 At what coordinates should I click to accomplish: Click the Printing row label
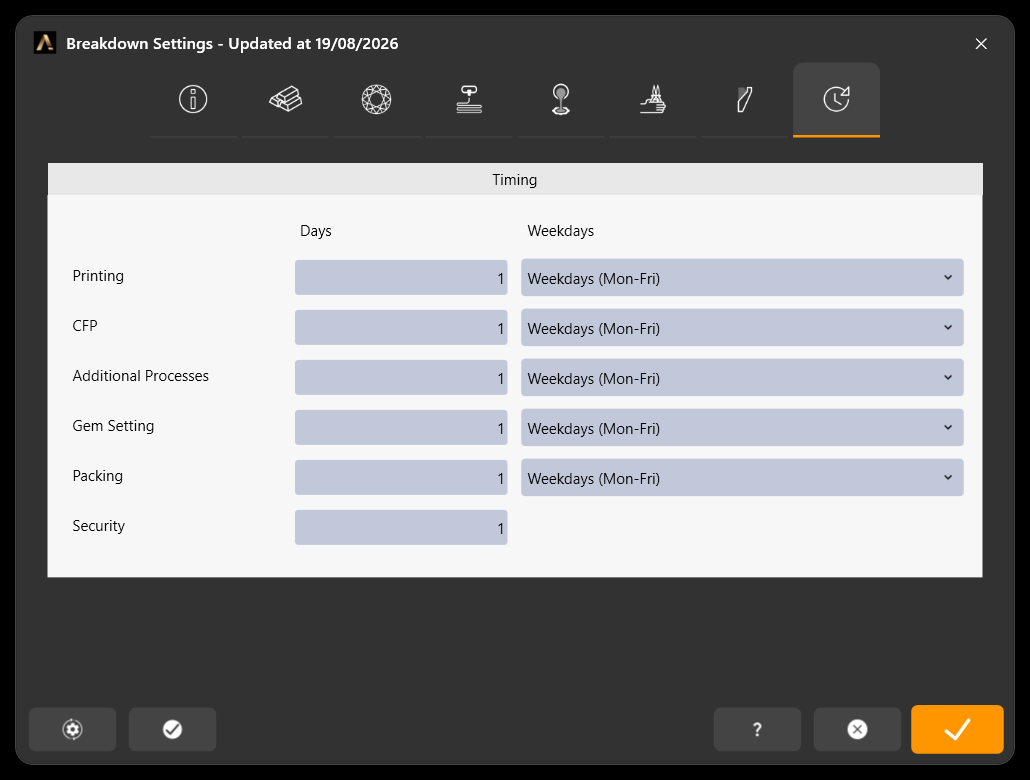(x=98, y=276)
